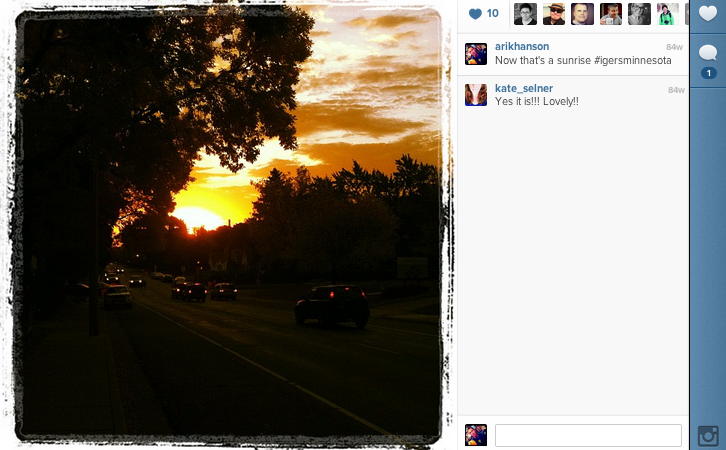Open first liker's avatar with glasses
The height and width of the screenshot is (450, 726).
click(526, 14)
